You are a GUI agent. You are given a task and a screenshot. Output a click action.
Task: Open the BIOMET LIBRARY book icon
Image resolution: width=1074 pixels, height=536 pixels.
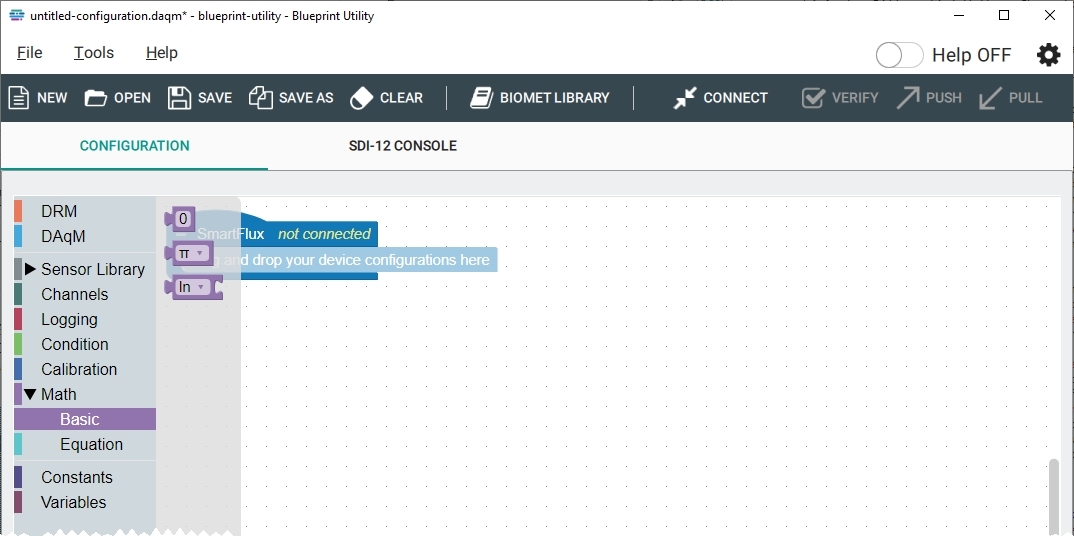click(482, 98)
